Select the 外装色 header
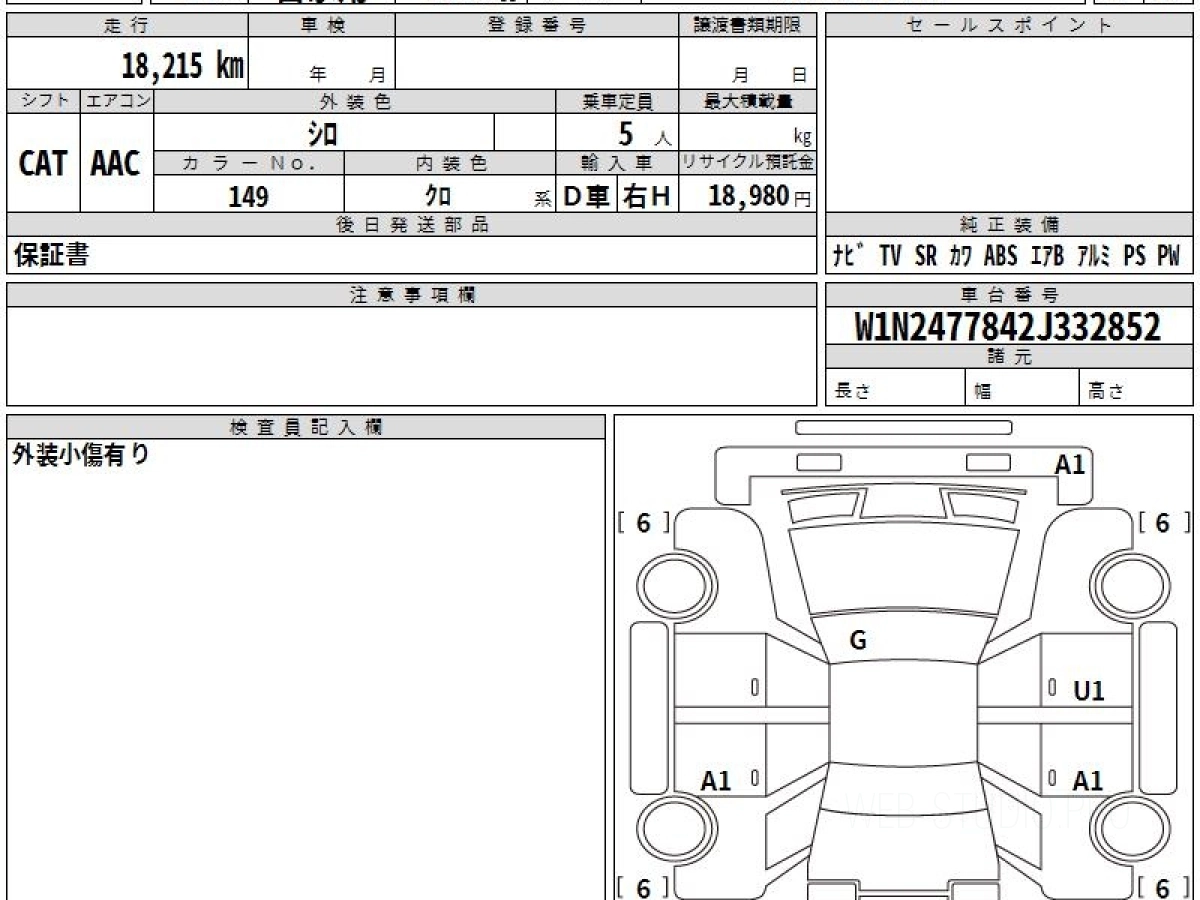1200x900 pixels. [355, 101]
